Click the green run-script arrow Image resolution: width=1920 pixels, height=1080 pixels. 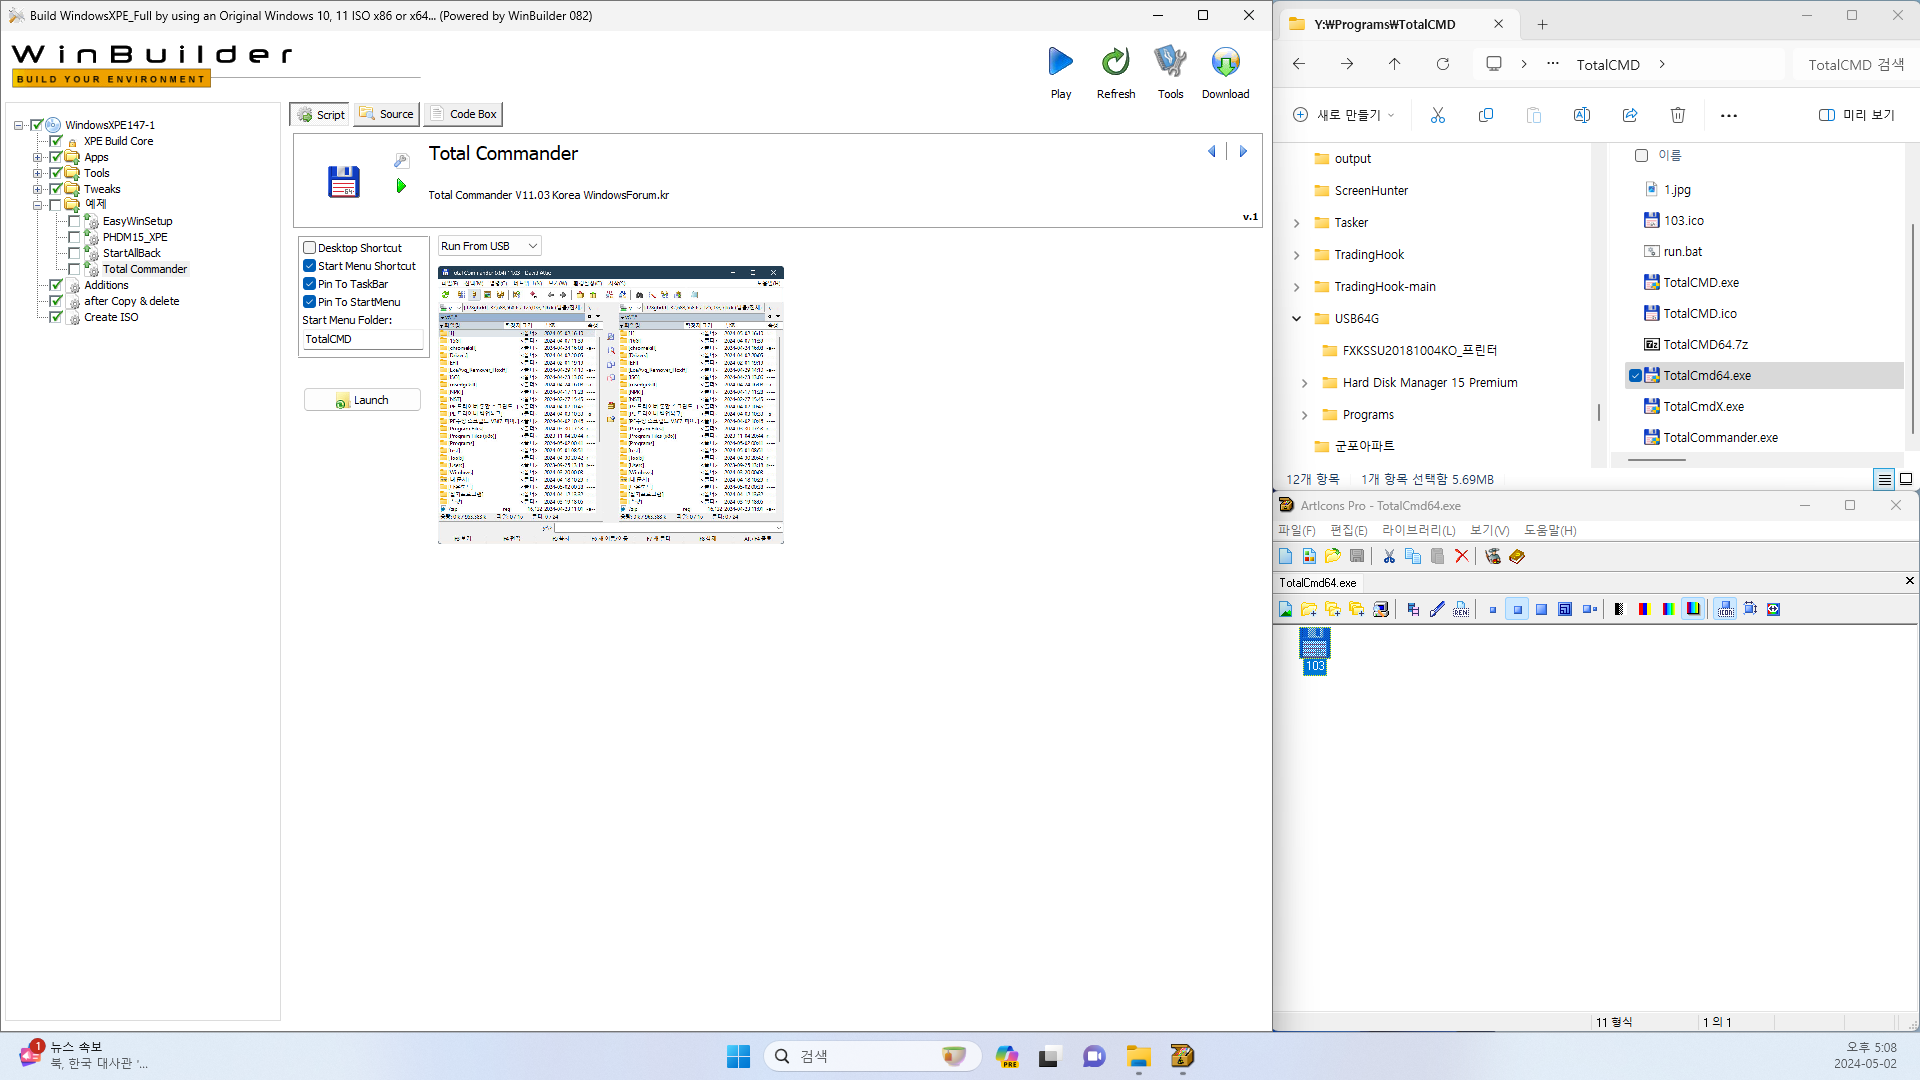pyautogui.click(x=401, y=186)
